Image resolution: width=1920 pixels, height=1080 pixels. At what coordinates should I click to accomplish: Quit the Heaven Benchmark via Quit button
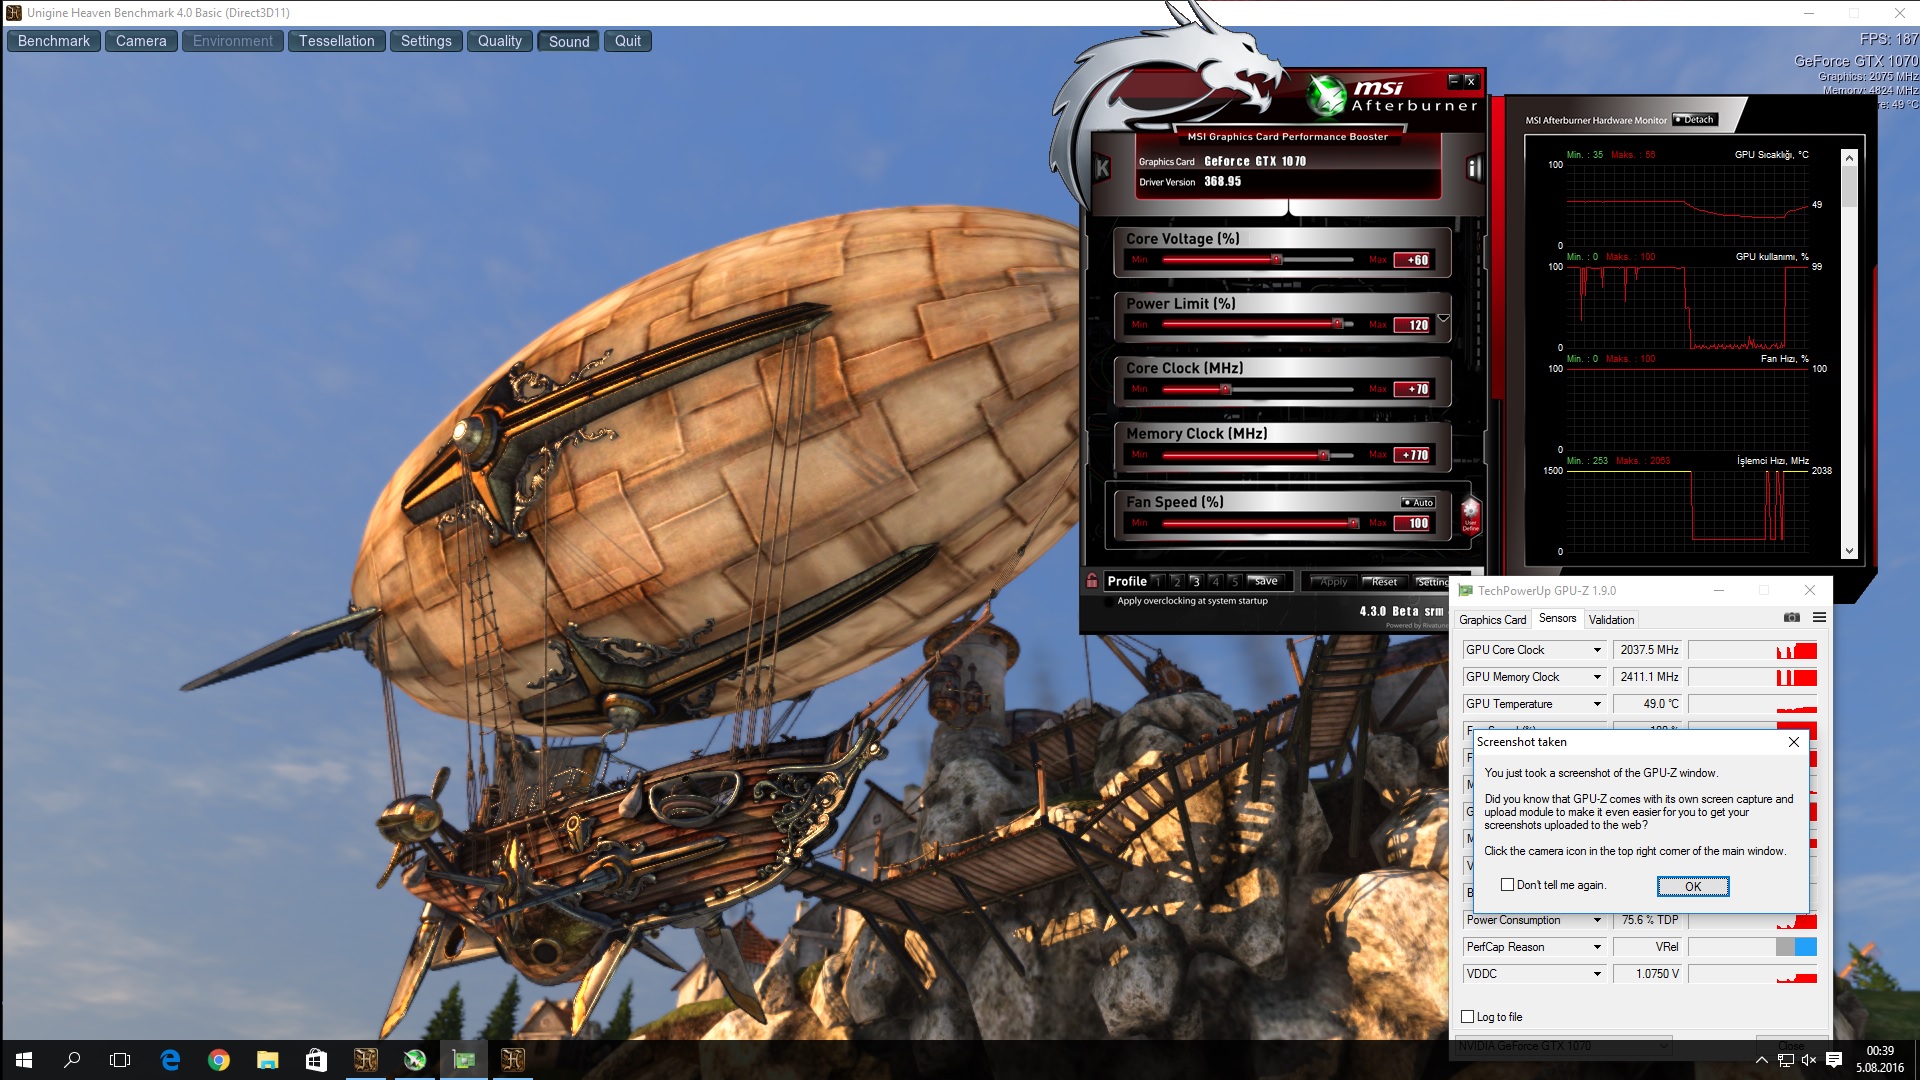coord(628,41)
